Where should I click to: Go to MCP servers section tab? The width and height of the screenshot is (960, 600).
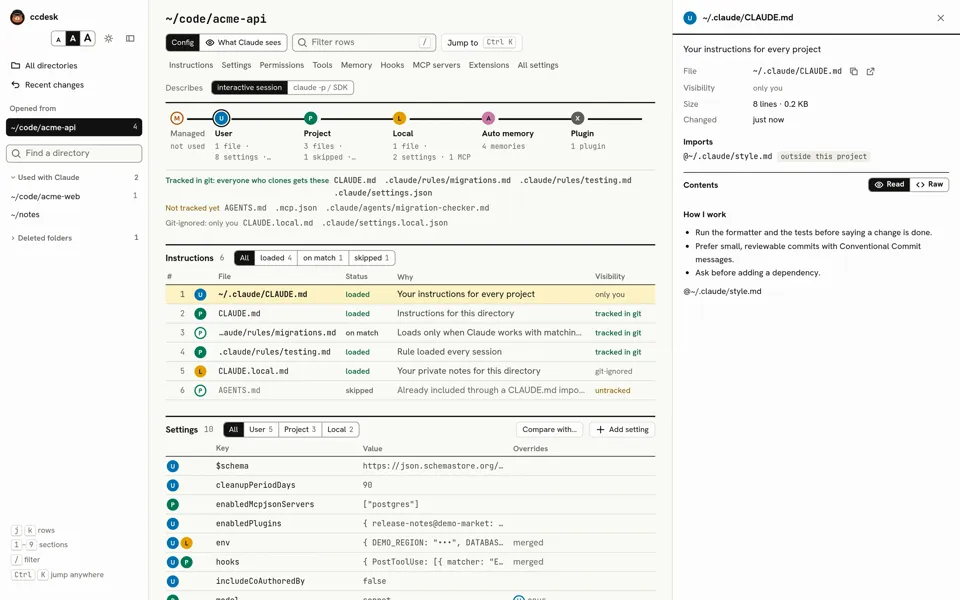437,65
